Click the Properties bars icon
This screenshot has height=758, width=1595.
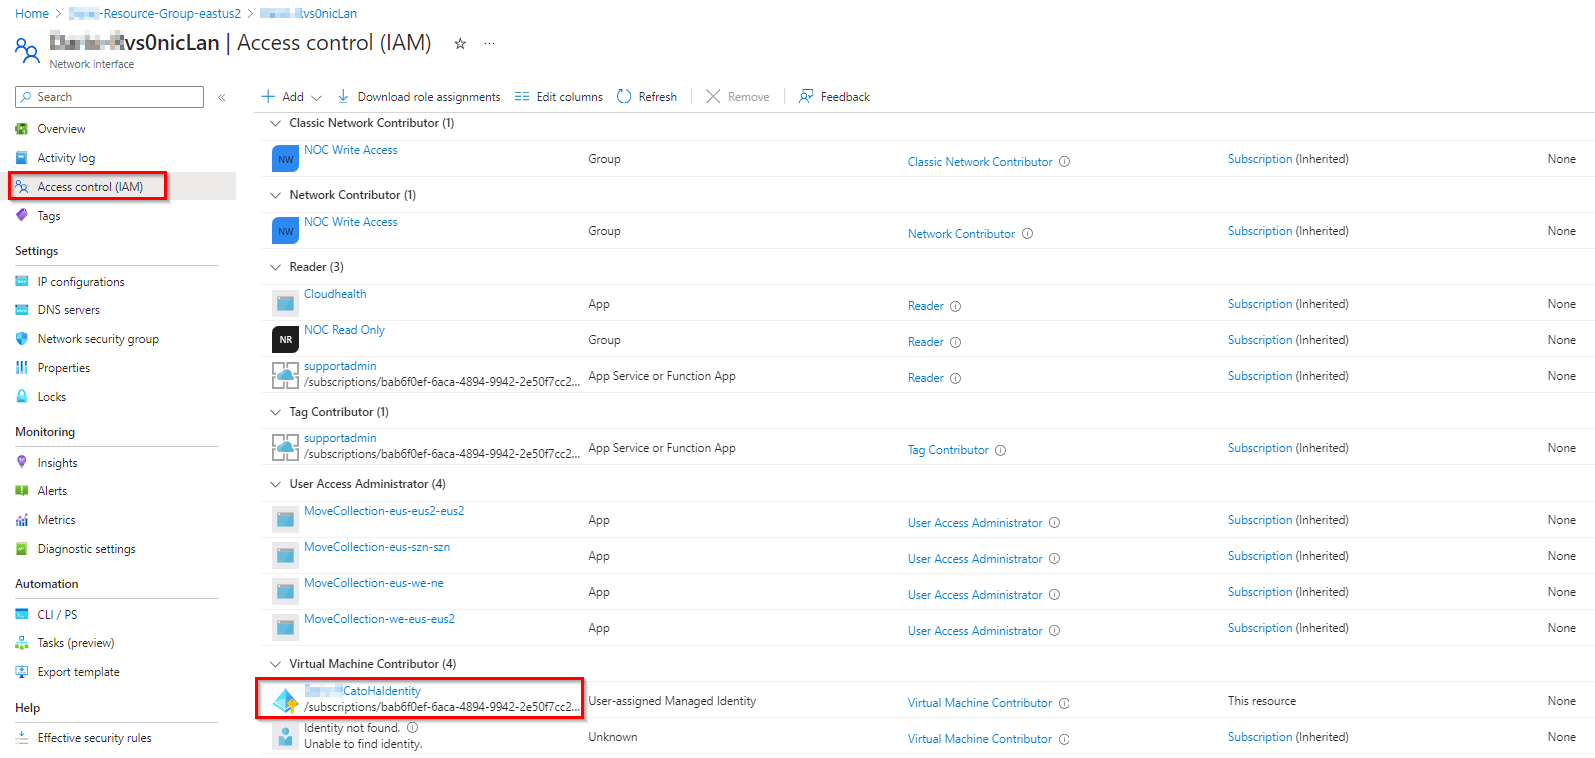[22, 368]
